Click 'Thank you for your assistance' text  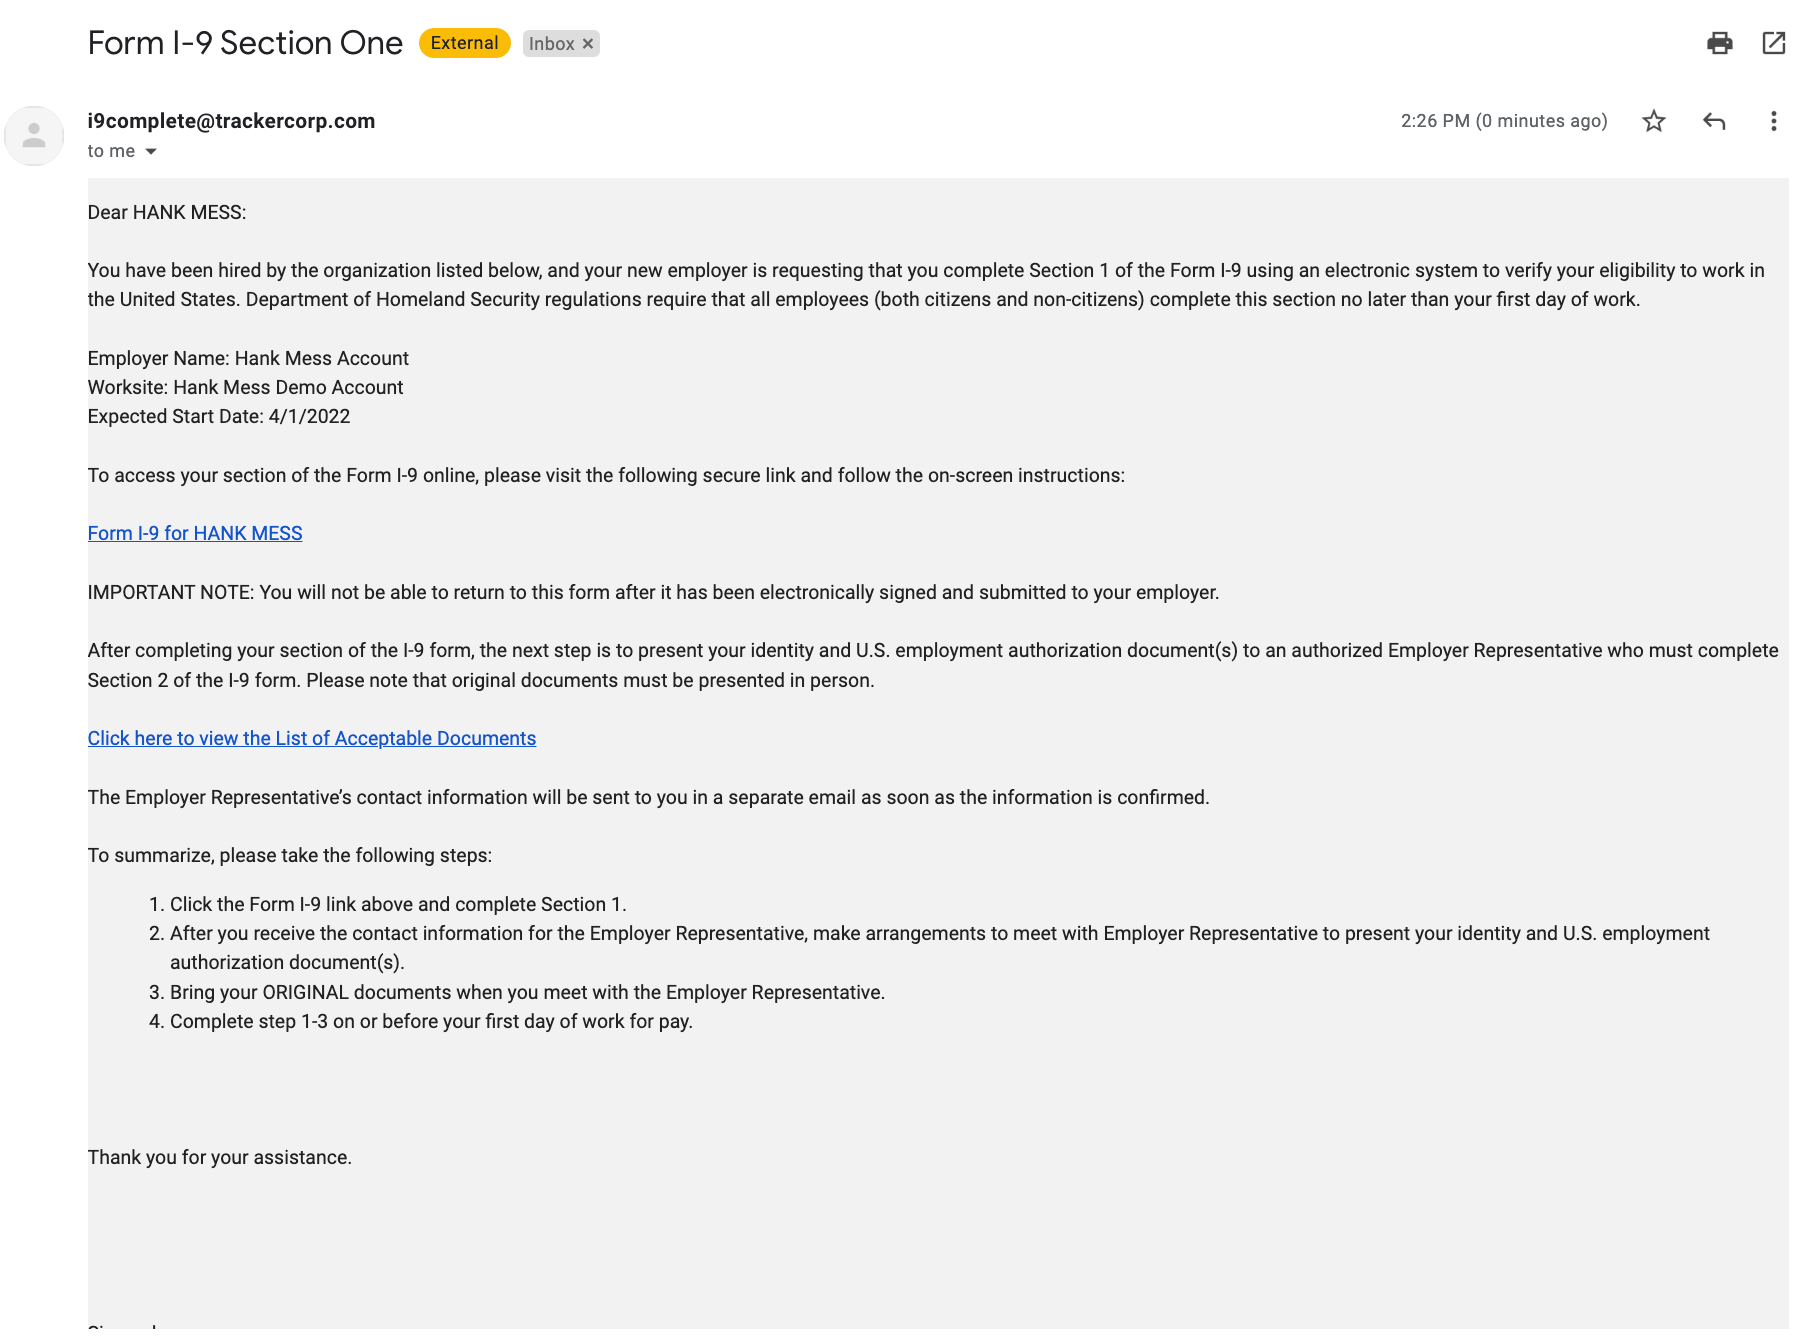coord(220,1158)
